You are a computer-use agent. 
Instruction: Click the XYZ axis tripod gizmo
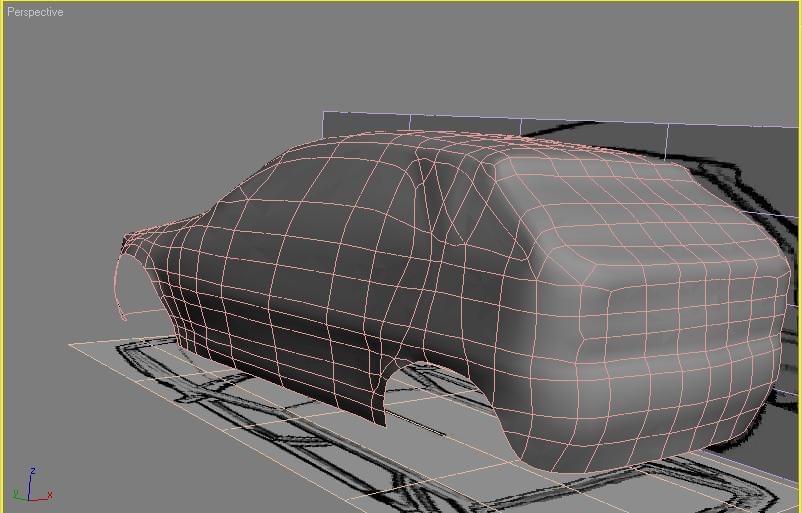pos(33,485)
